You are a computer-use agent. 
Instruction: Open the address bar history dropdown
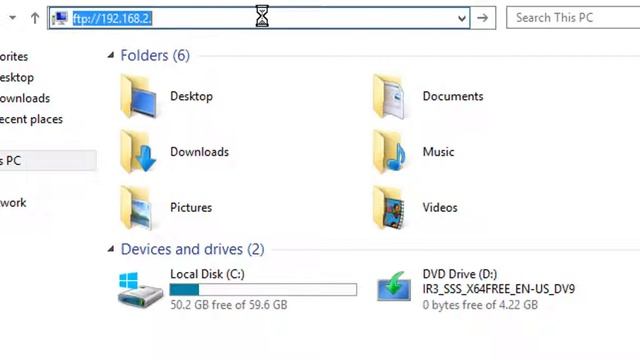pos(462,18)
